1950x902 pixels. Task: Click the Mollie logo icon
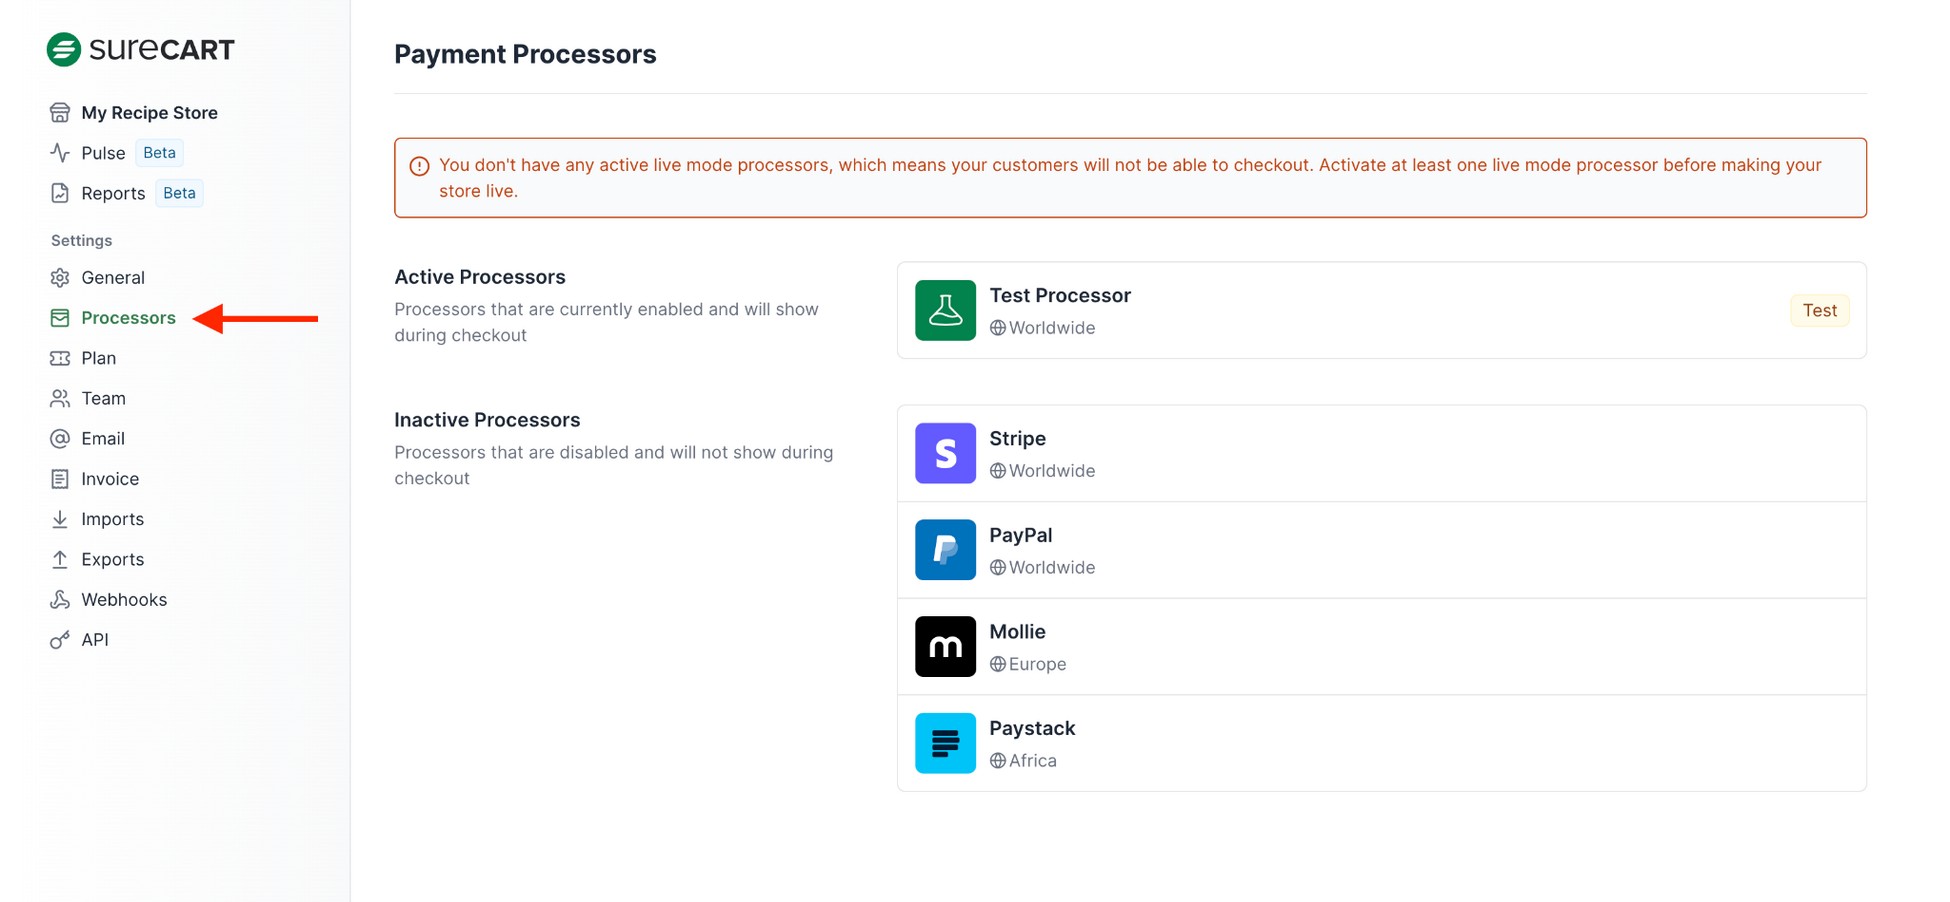point(945,646)
